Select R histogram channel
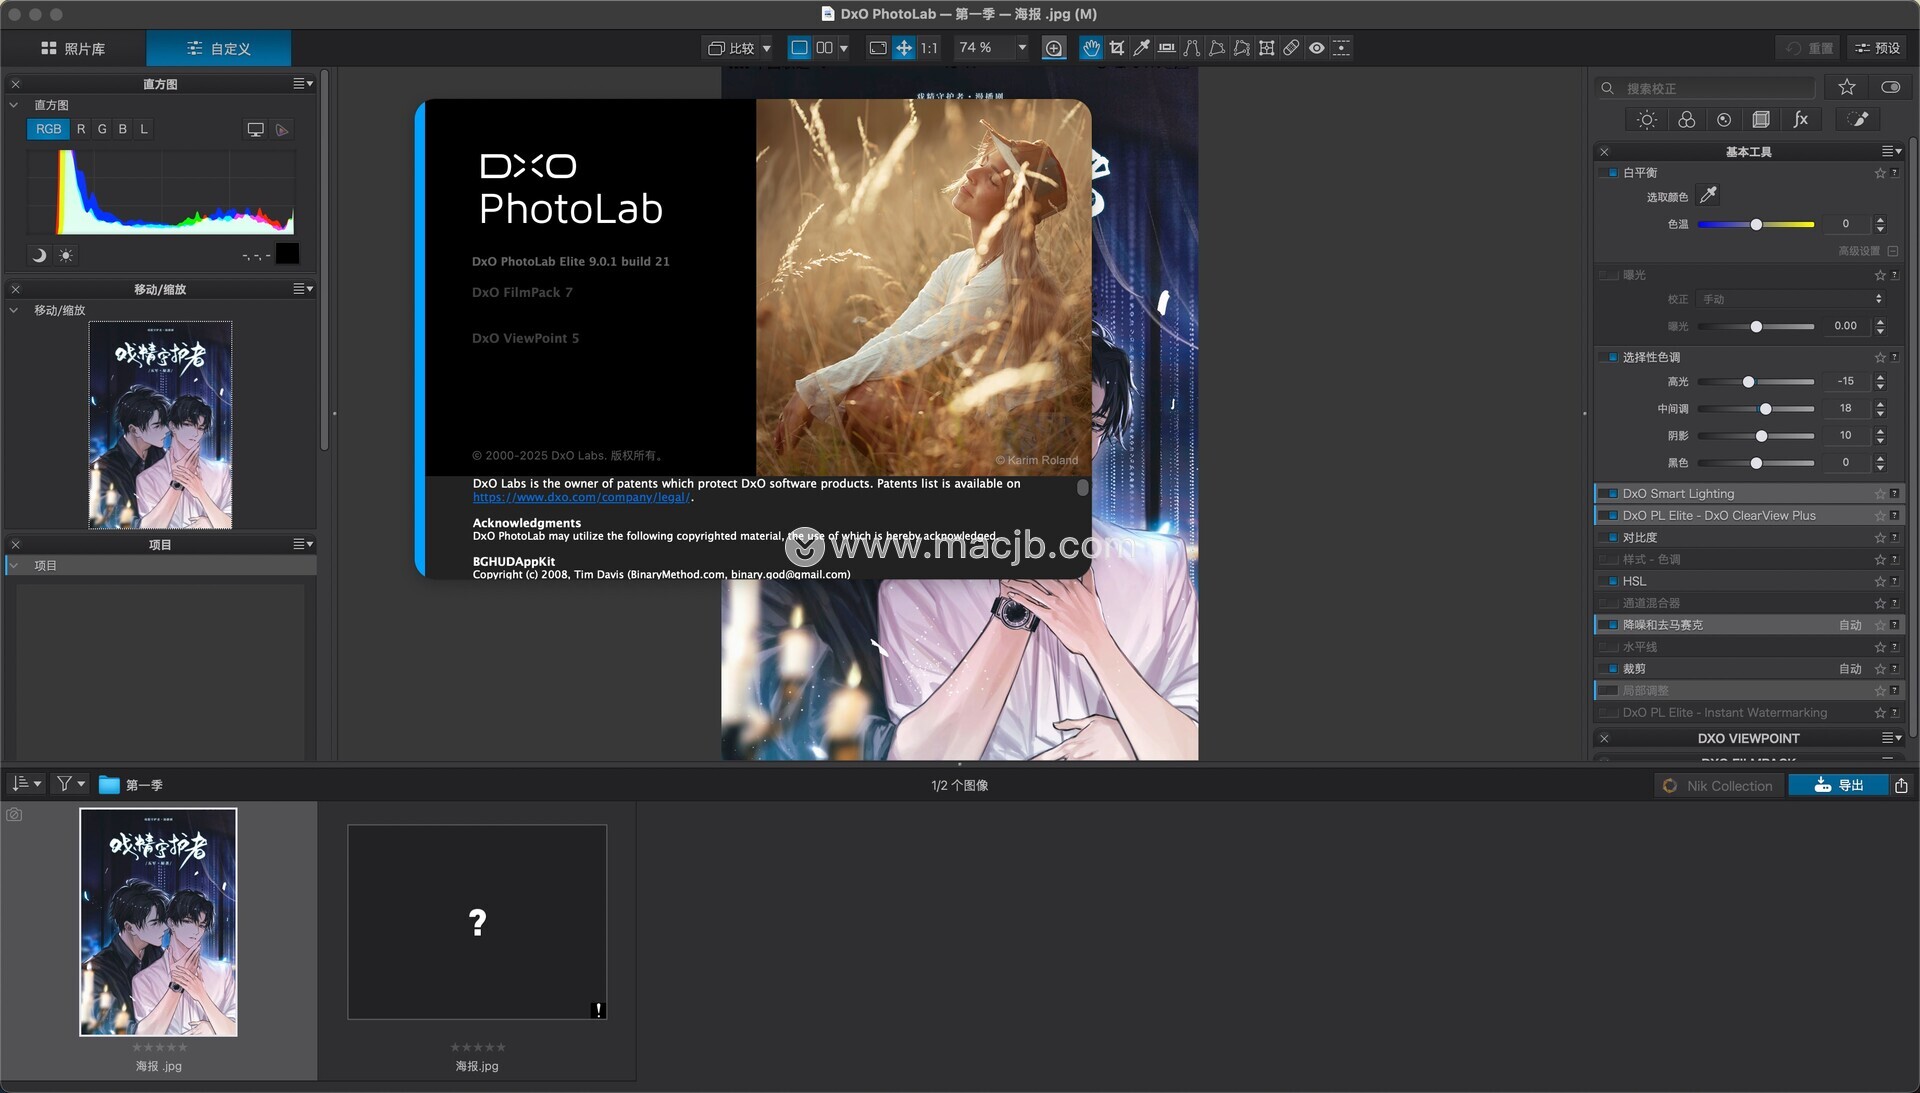 click(81, 129)
